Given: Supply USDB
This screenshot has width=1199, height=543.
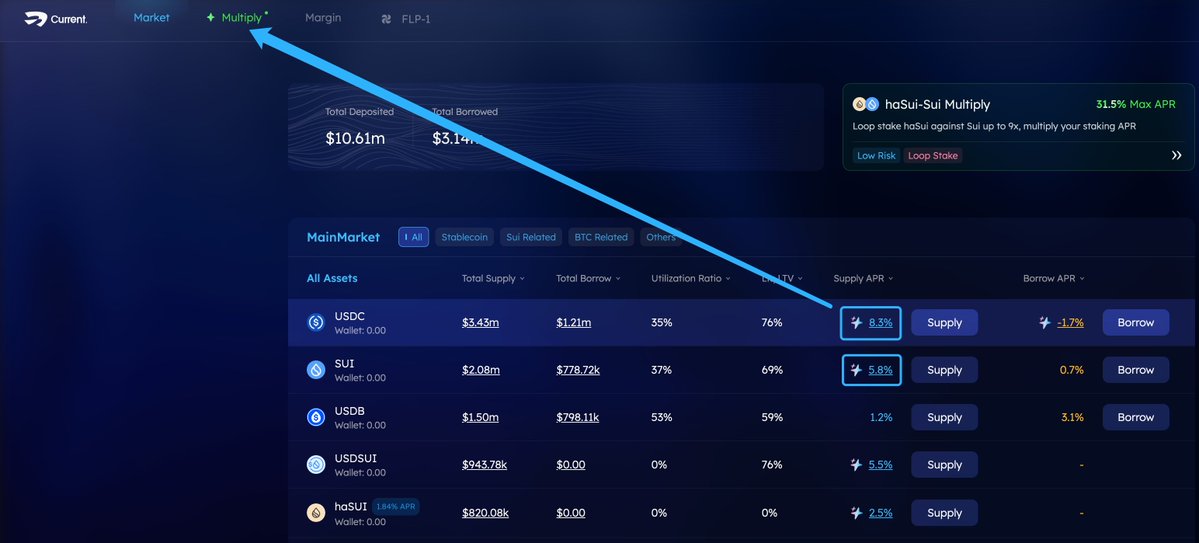Looking at the screenshot, I should (x=944, y=418).
